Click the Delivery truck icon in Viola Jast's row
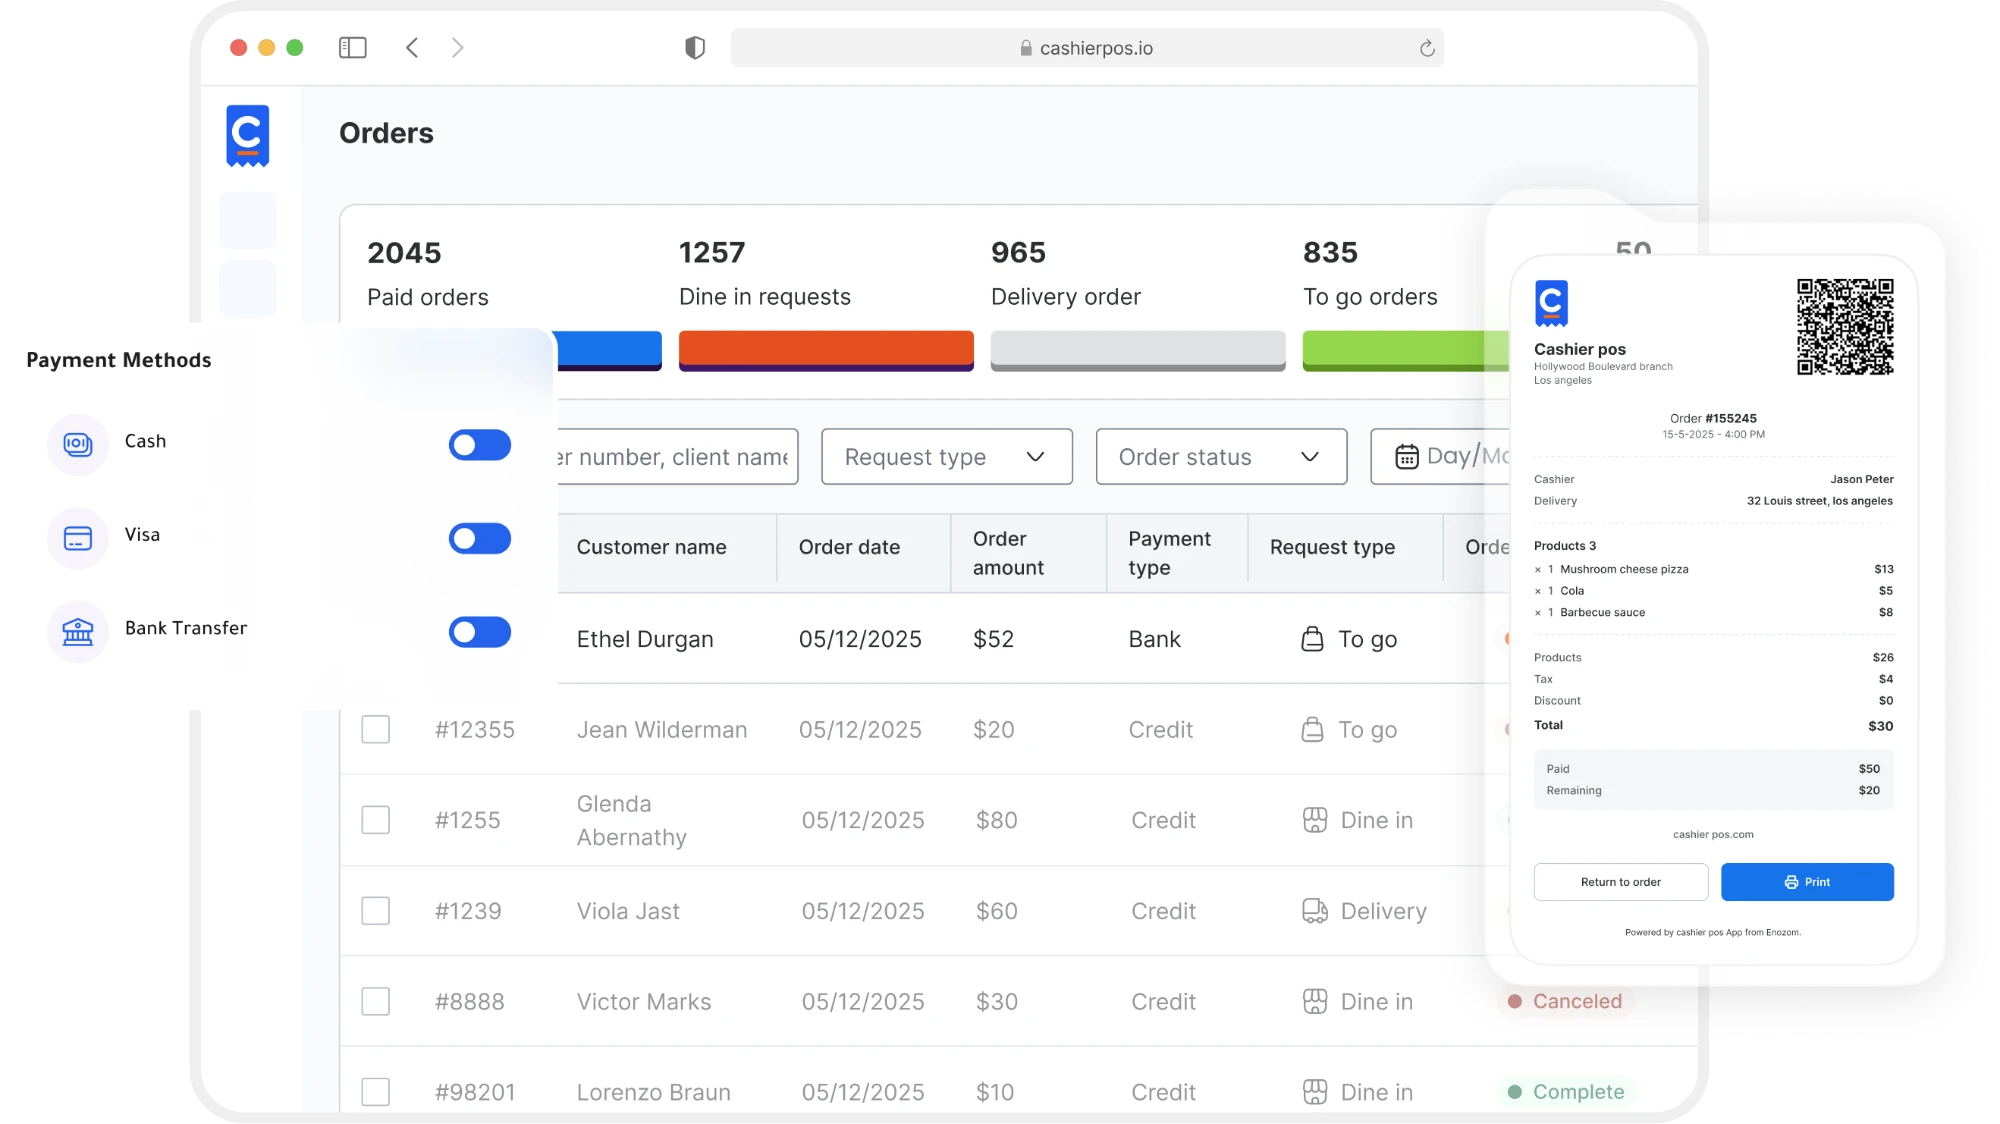2000x1124 pixels. [x=1315, y=911]
